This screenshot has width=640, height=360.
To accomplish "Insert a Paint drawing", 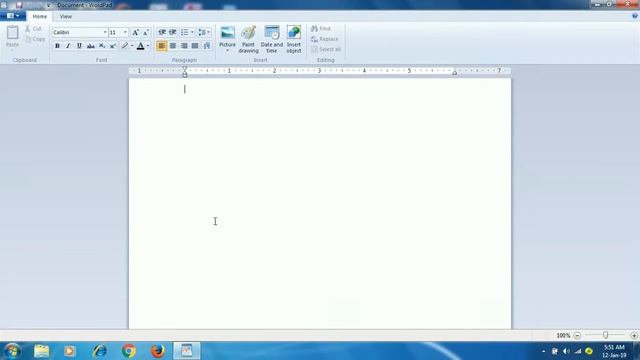I will [x=248, y=39].
